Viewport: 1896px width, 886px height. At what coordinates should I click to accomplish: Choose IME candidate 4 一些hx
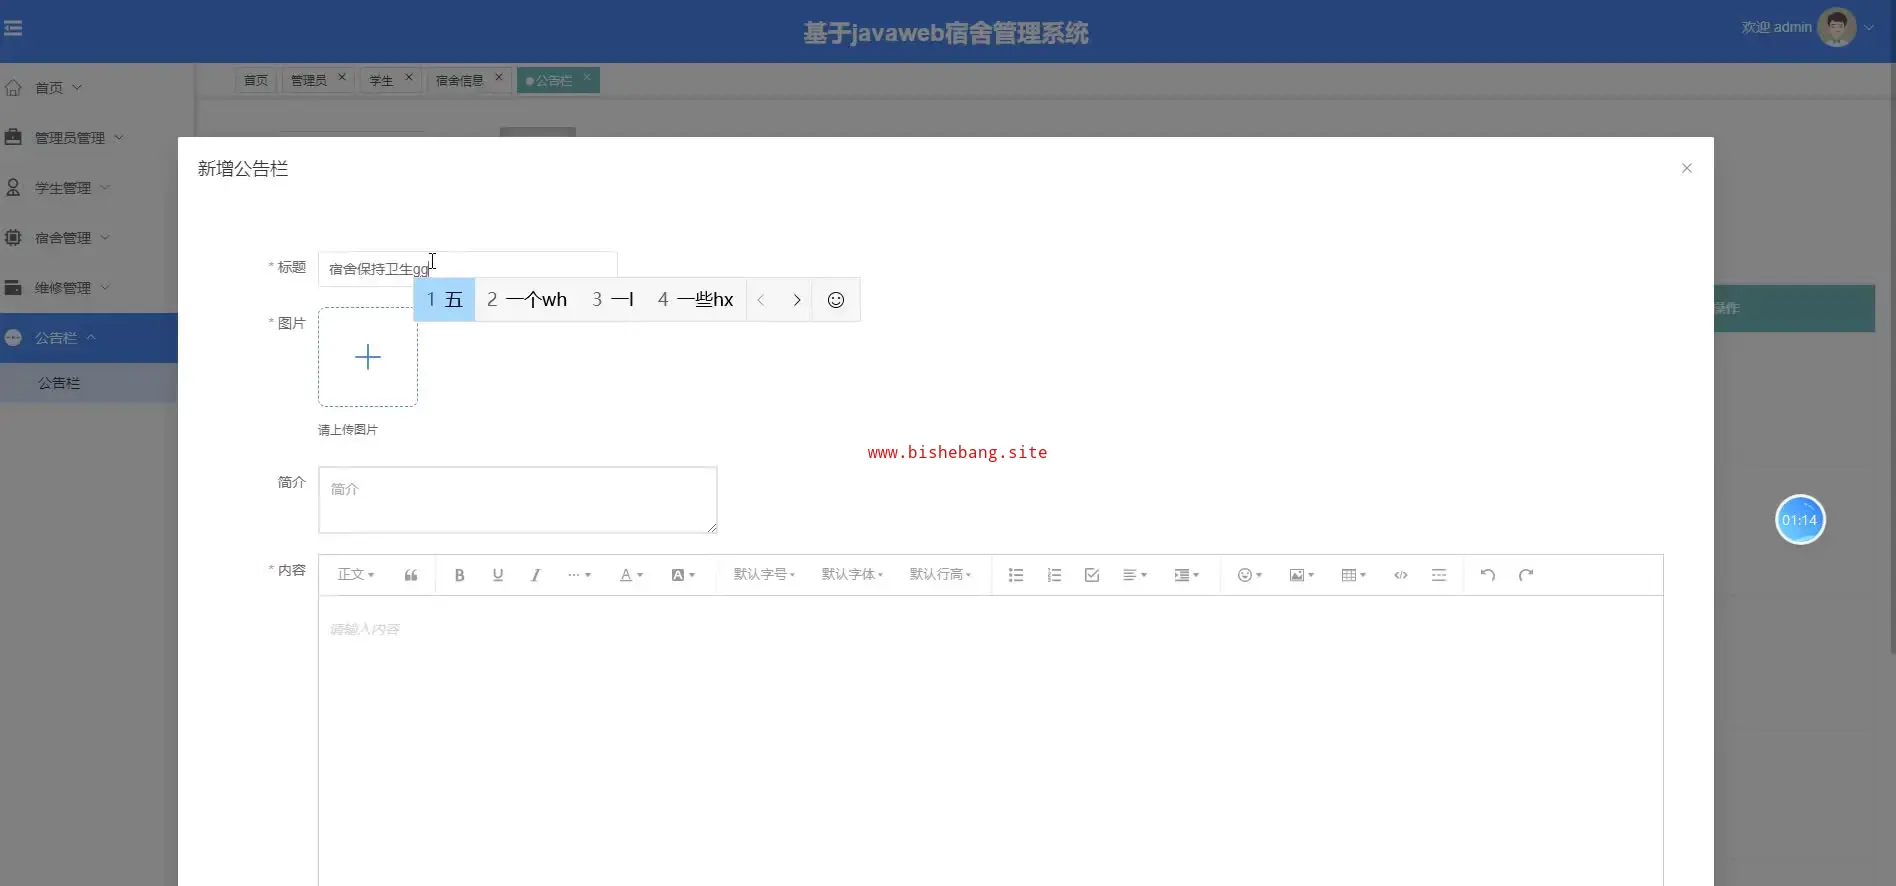coord(696,300)
